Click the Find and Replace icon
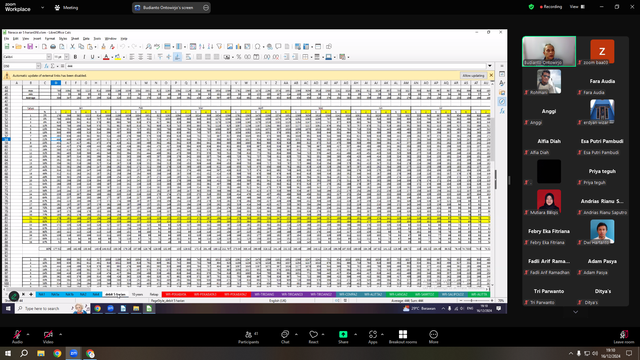This screenshot has height=360, width=640. pyautogui.click(x=149, y=47)
